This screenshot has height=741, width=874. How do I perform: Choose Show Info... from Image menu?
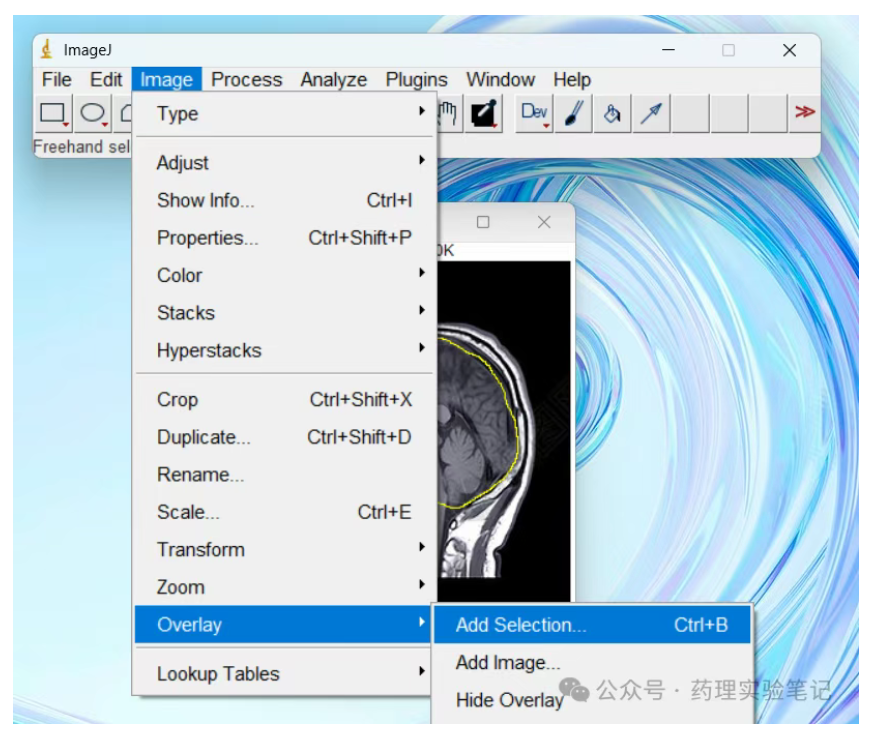click(284, 200)
